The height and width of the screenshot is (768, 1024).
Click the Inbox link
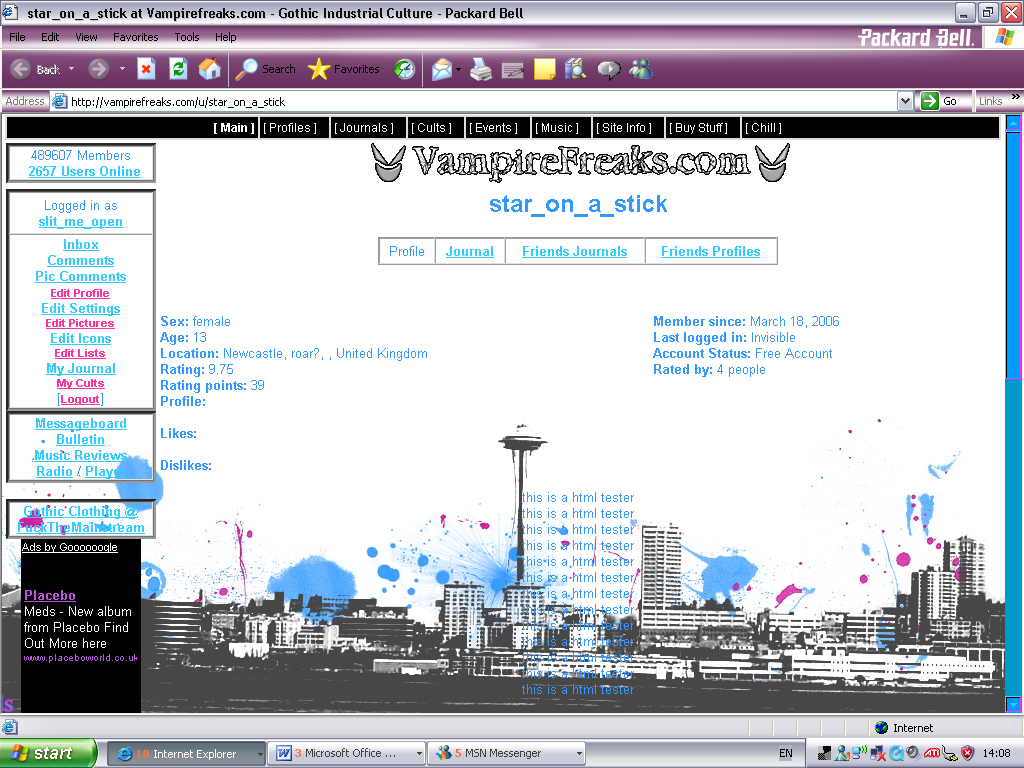(81, 244)
